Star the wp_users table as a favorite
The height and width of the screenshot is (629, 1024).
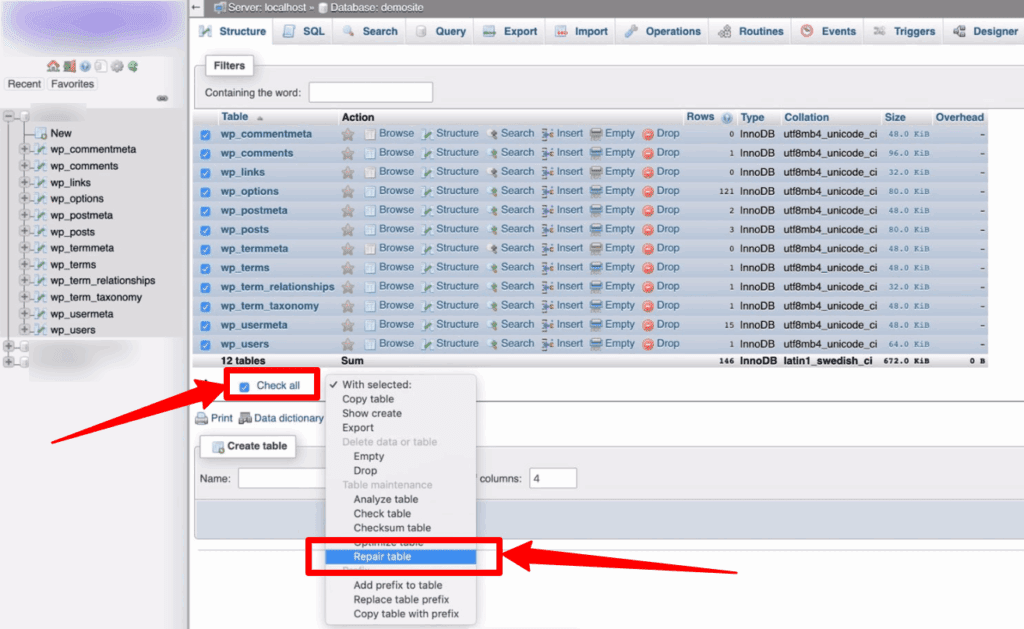pos(348,344)
